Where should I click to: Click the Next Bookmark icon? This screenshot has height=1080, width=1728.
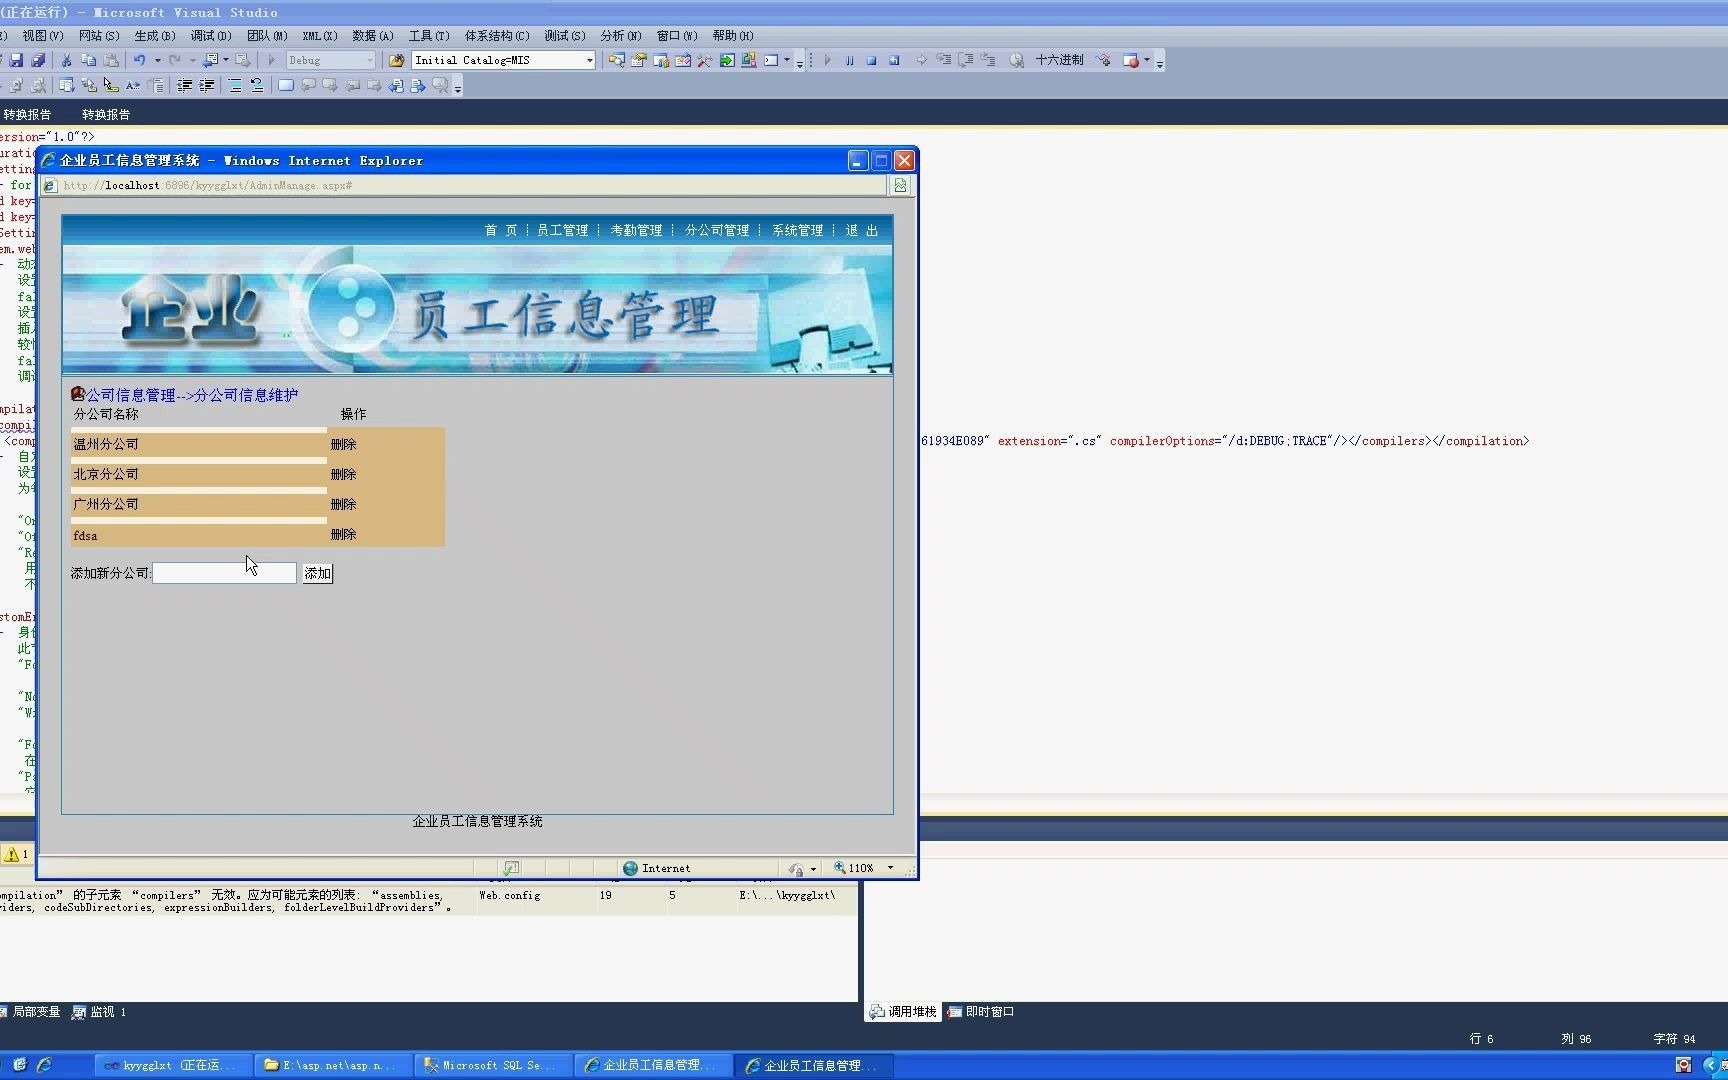330,86
